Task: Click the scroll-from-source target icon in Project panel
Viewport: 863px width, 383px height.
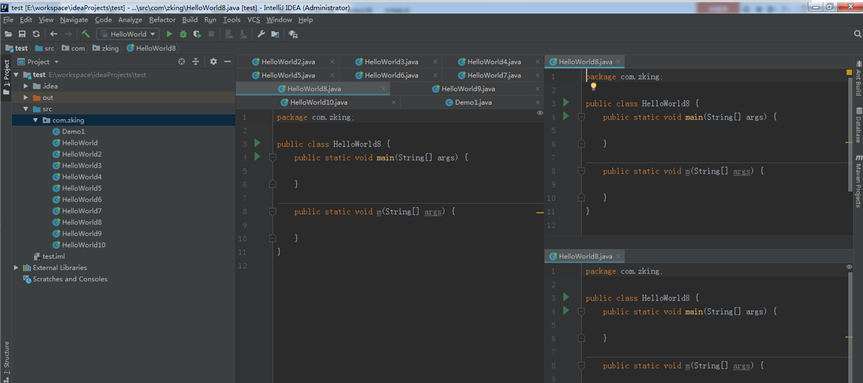Action: click(x=182, y=62)
